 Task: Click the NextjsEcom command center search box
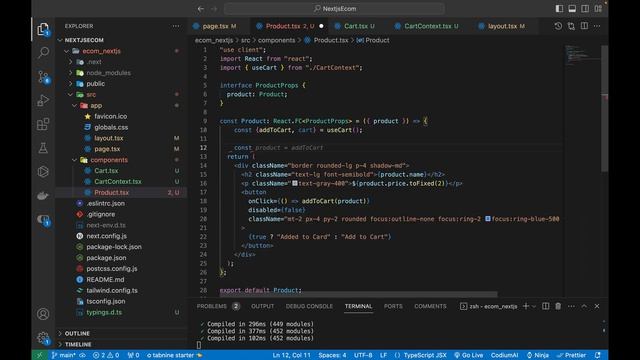(334, 9)
